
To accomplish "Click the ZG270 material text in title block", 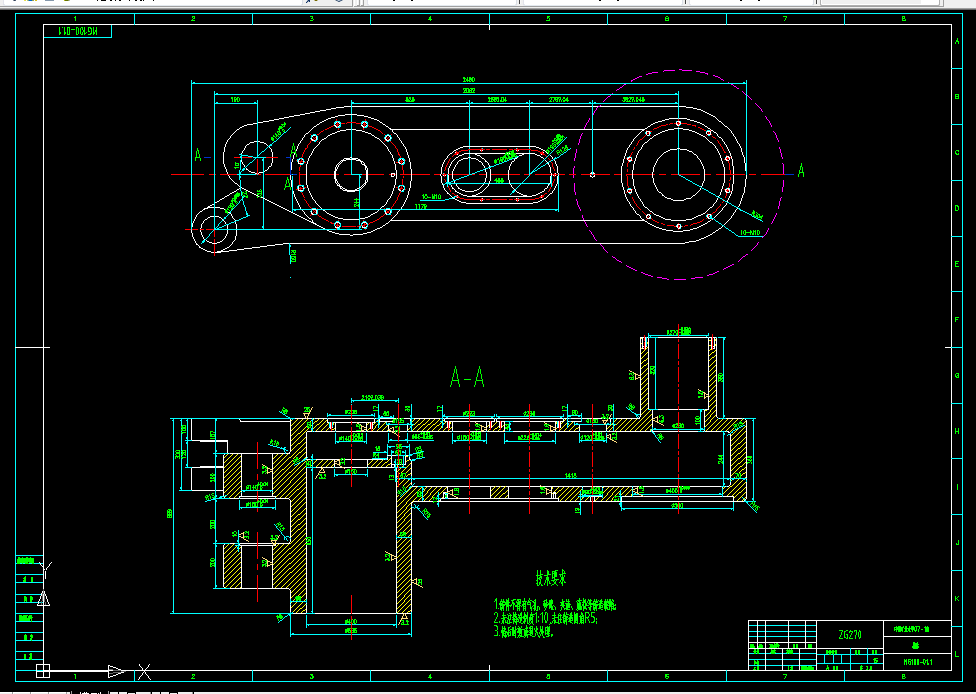I will coord(850,635).
